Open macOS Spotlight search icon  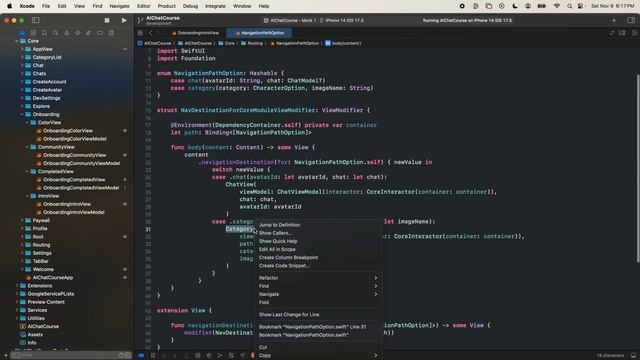(x=569, y=6)
